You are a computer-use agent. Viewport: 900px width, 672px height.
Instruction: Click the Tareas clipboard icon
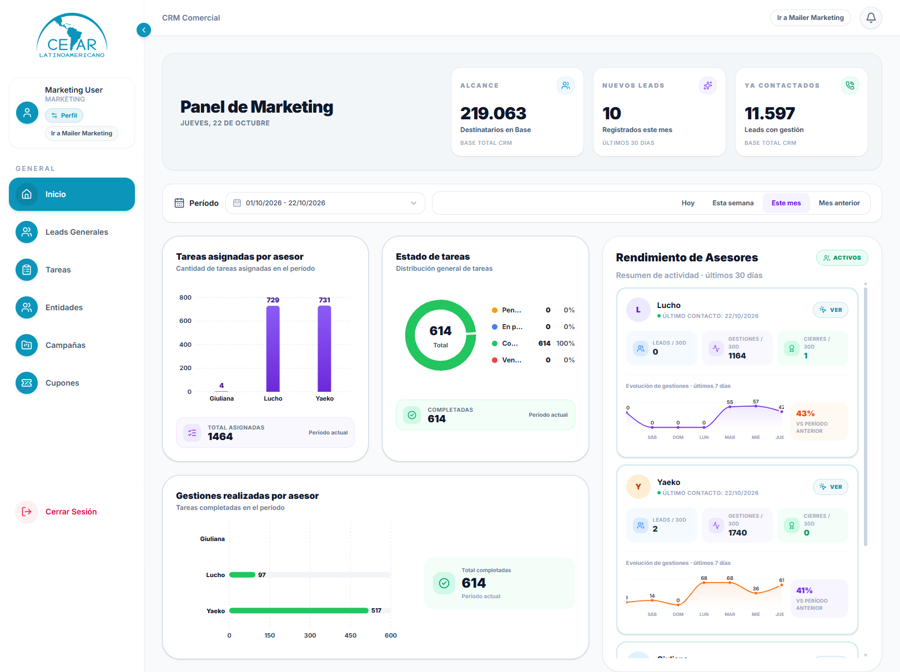(x=26, y=270)
